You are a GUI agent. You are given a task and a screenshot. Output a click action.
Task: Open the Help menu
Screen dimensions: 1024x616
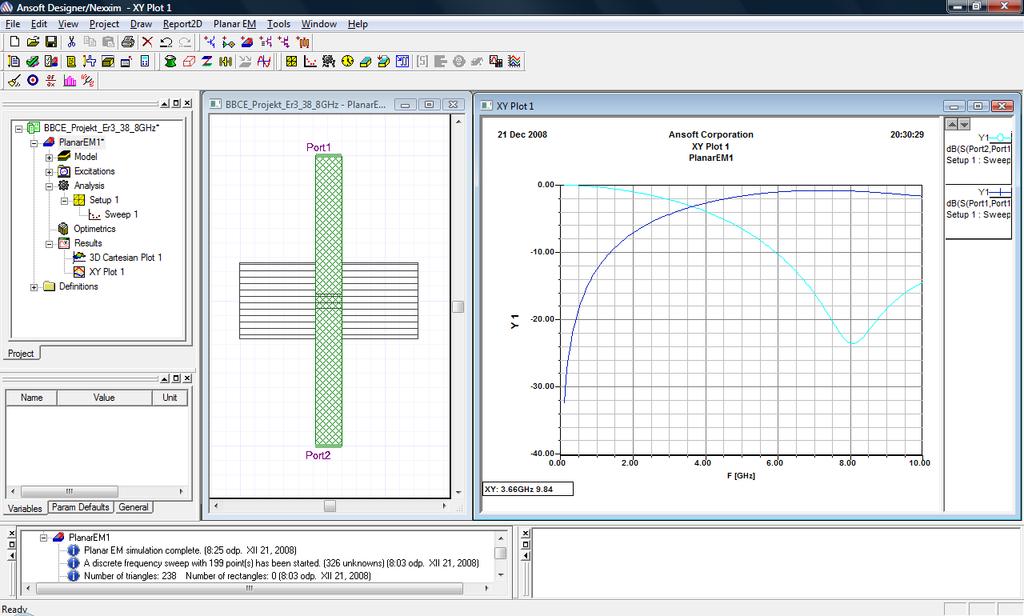pos(357,24)
